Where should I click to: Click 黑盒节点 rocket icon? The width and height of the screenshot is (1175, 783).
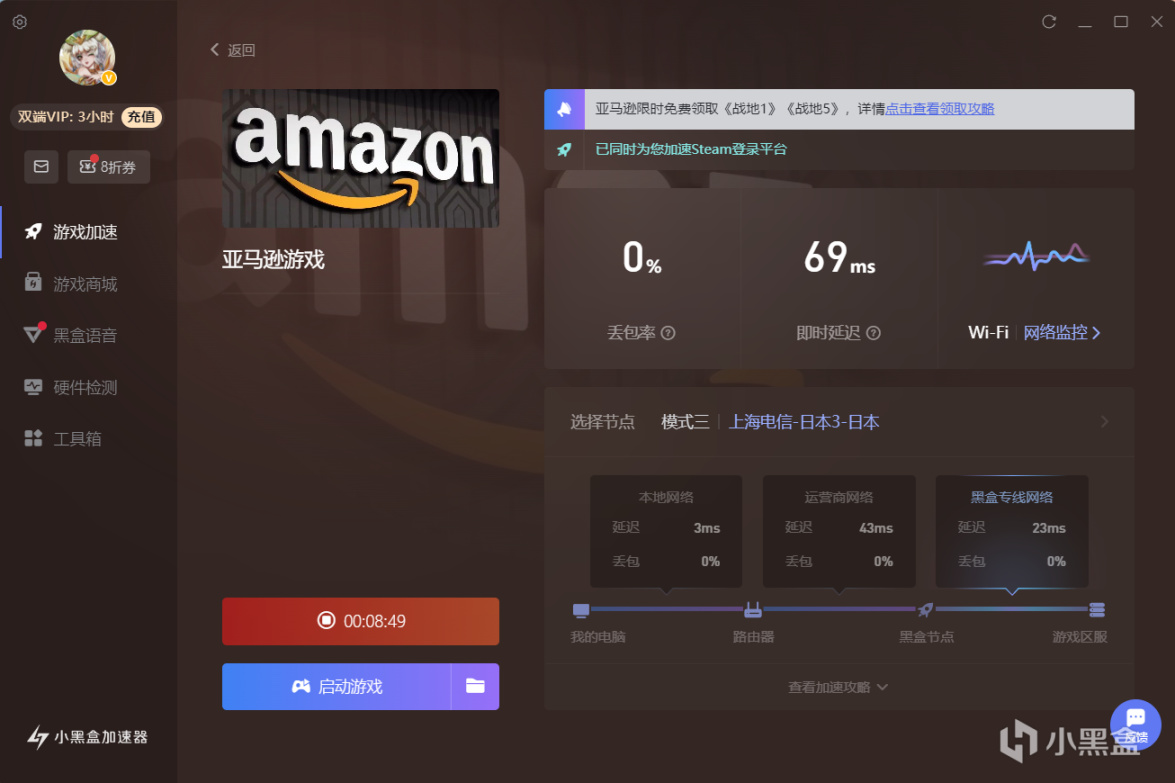925,610
